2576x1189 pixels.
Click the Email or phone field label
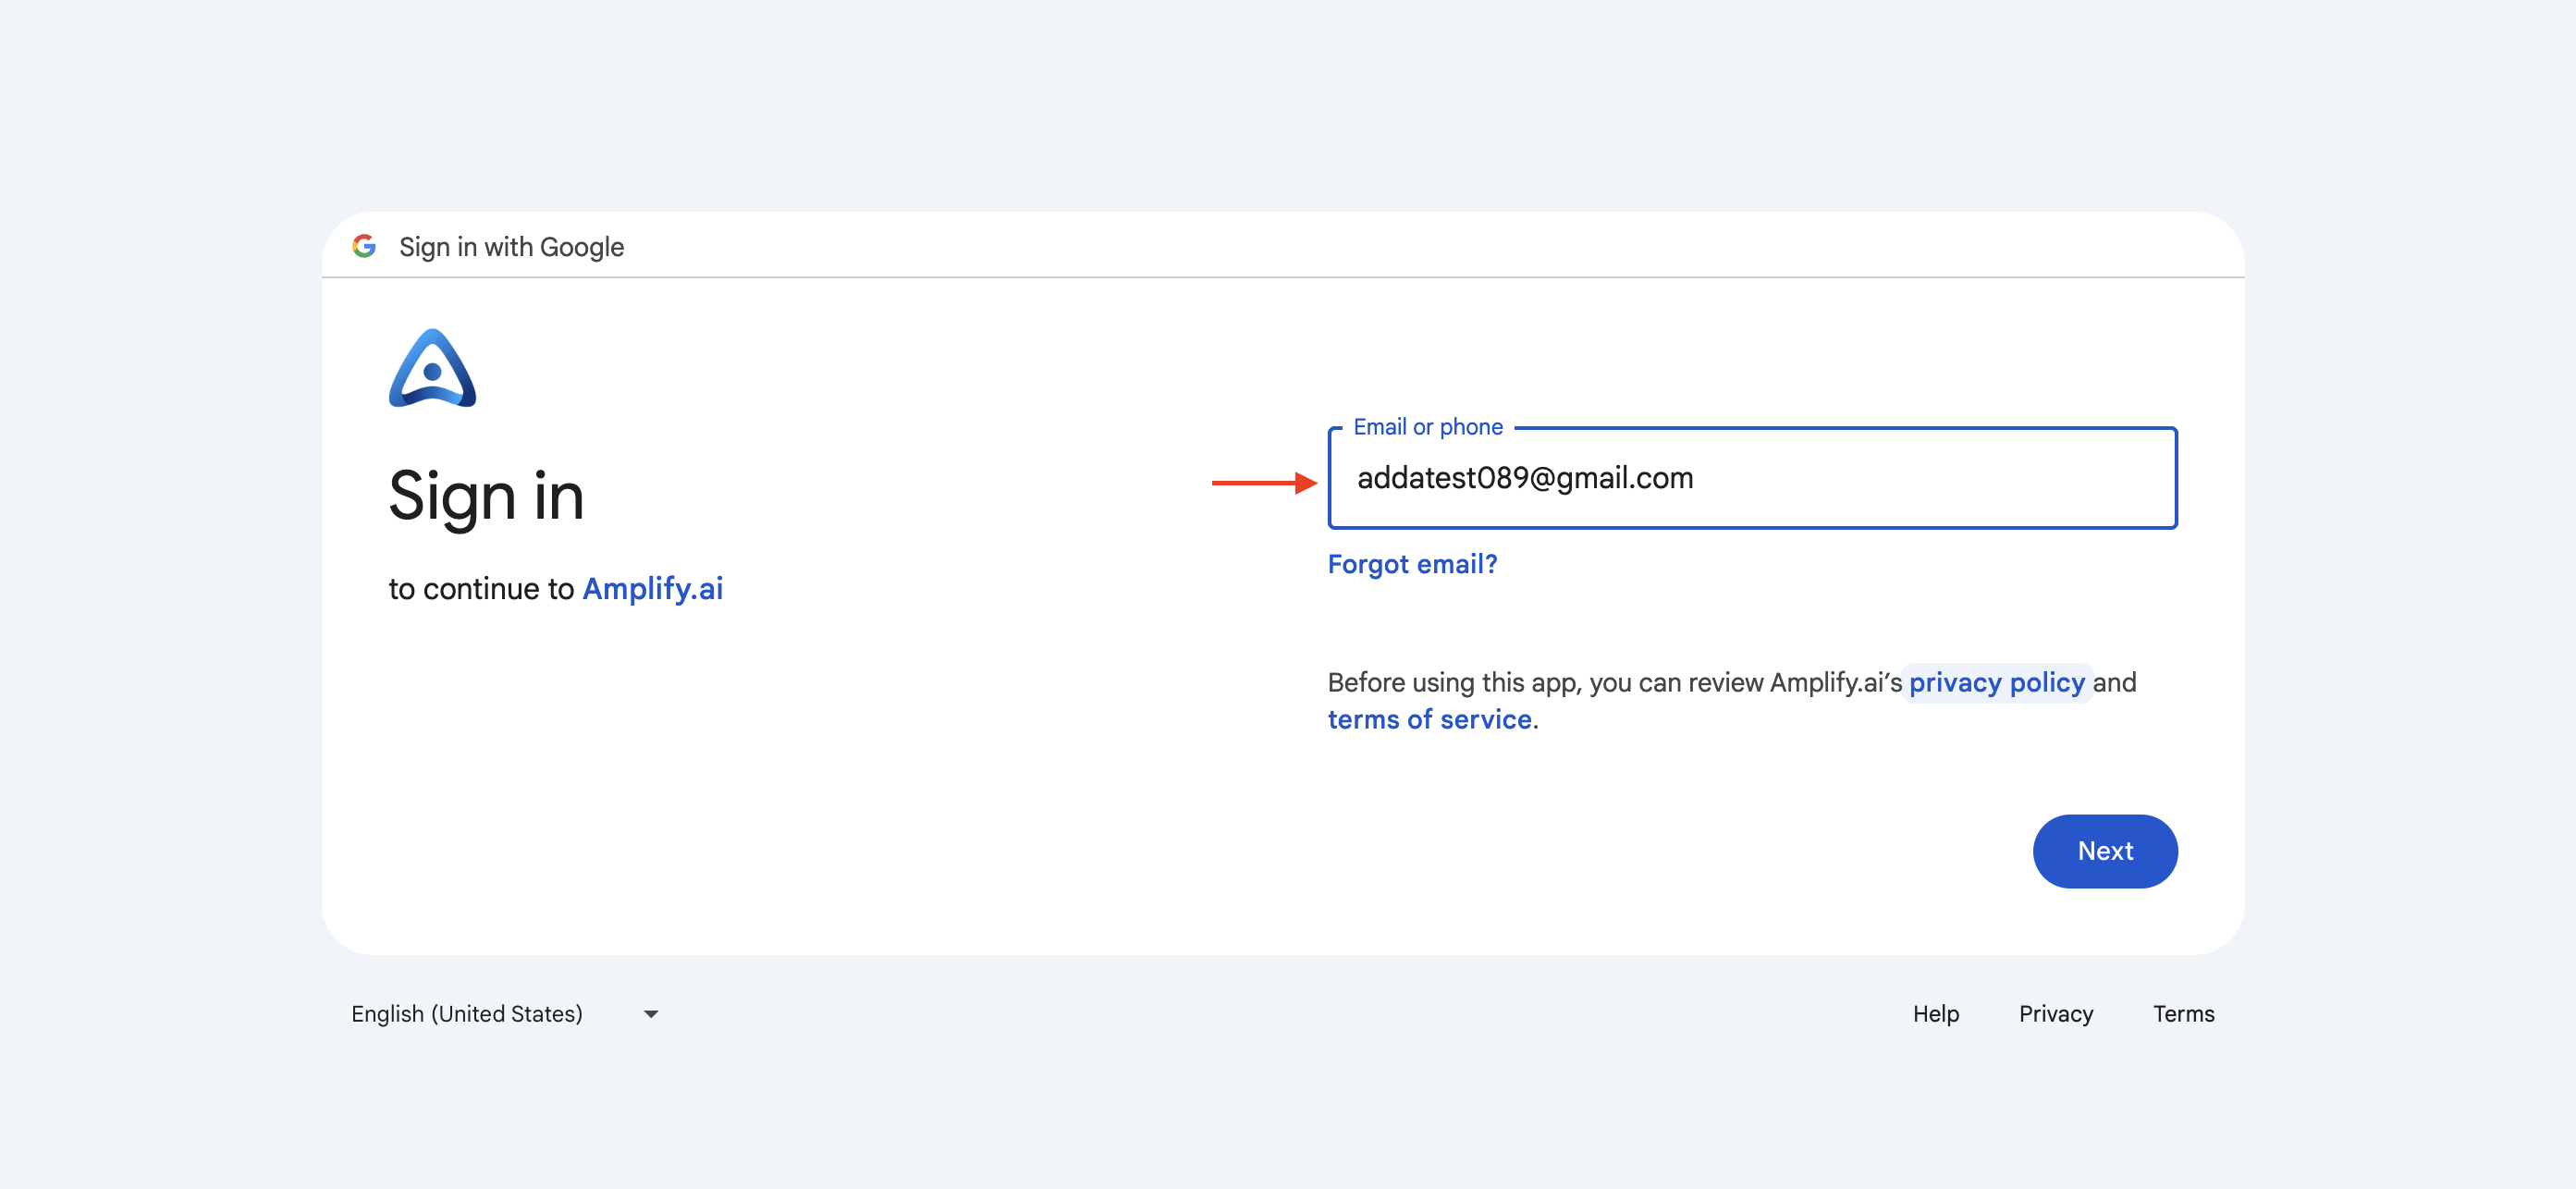[x=1427, y=427]
